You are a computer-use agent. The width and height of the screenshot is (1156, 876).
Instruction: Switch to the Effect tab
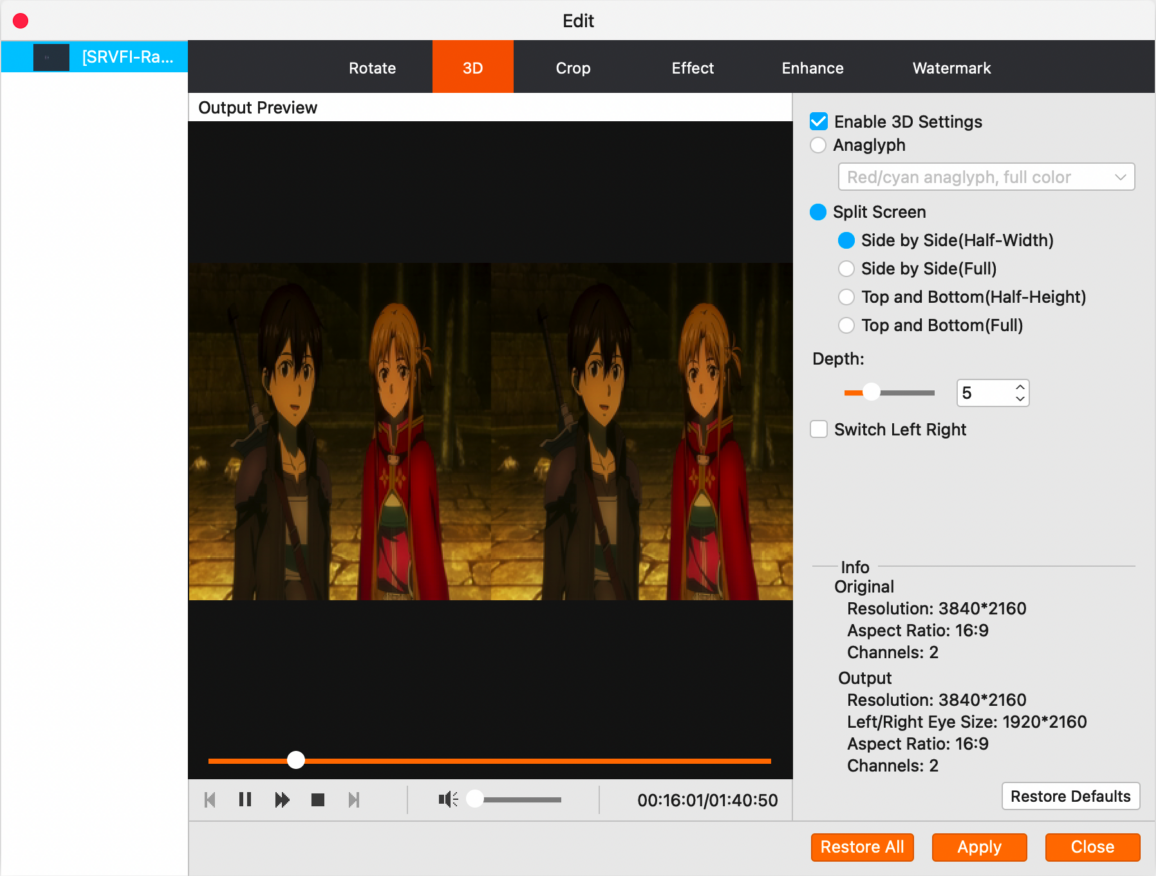coord(692,68)
